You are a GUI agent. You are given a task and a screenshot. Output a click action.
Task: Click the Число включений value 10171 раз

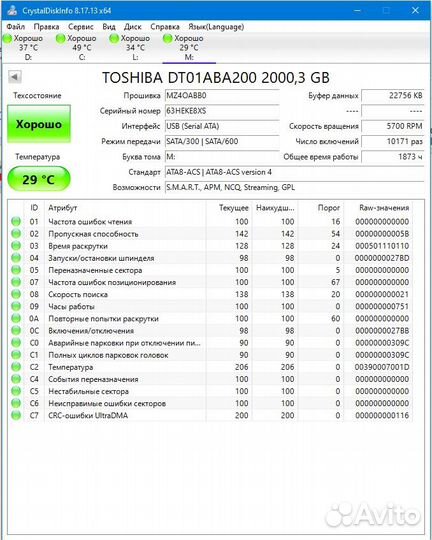tap(392, 142)
